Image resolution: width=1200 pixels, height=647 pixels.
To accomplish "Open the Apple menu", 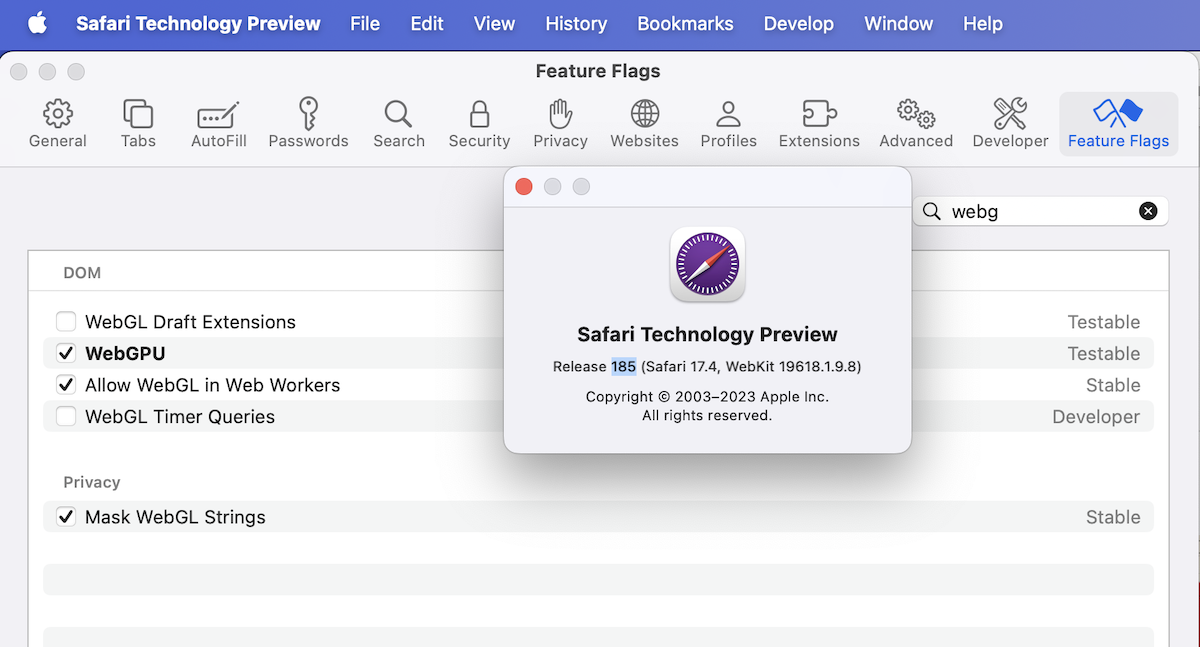I will coord(37,23).
